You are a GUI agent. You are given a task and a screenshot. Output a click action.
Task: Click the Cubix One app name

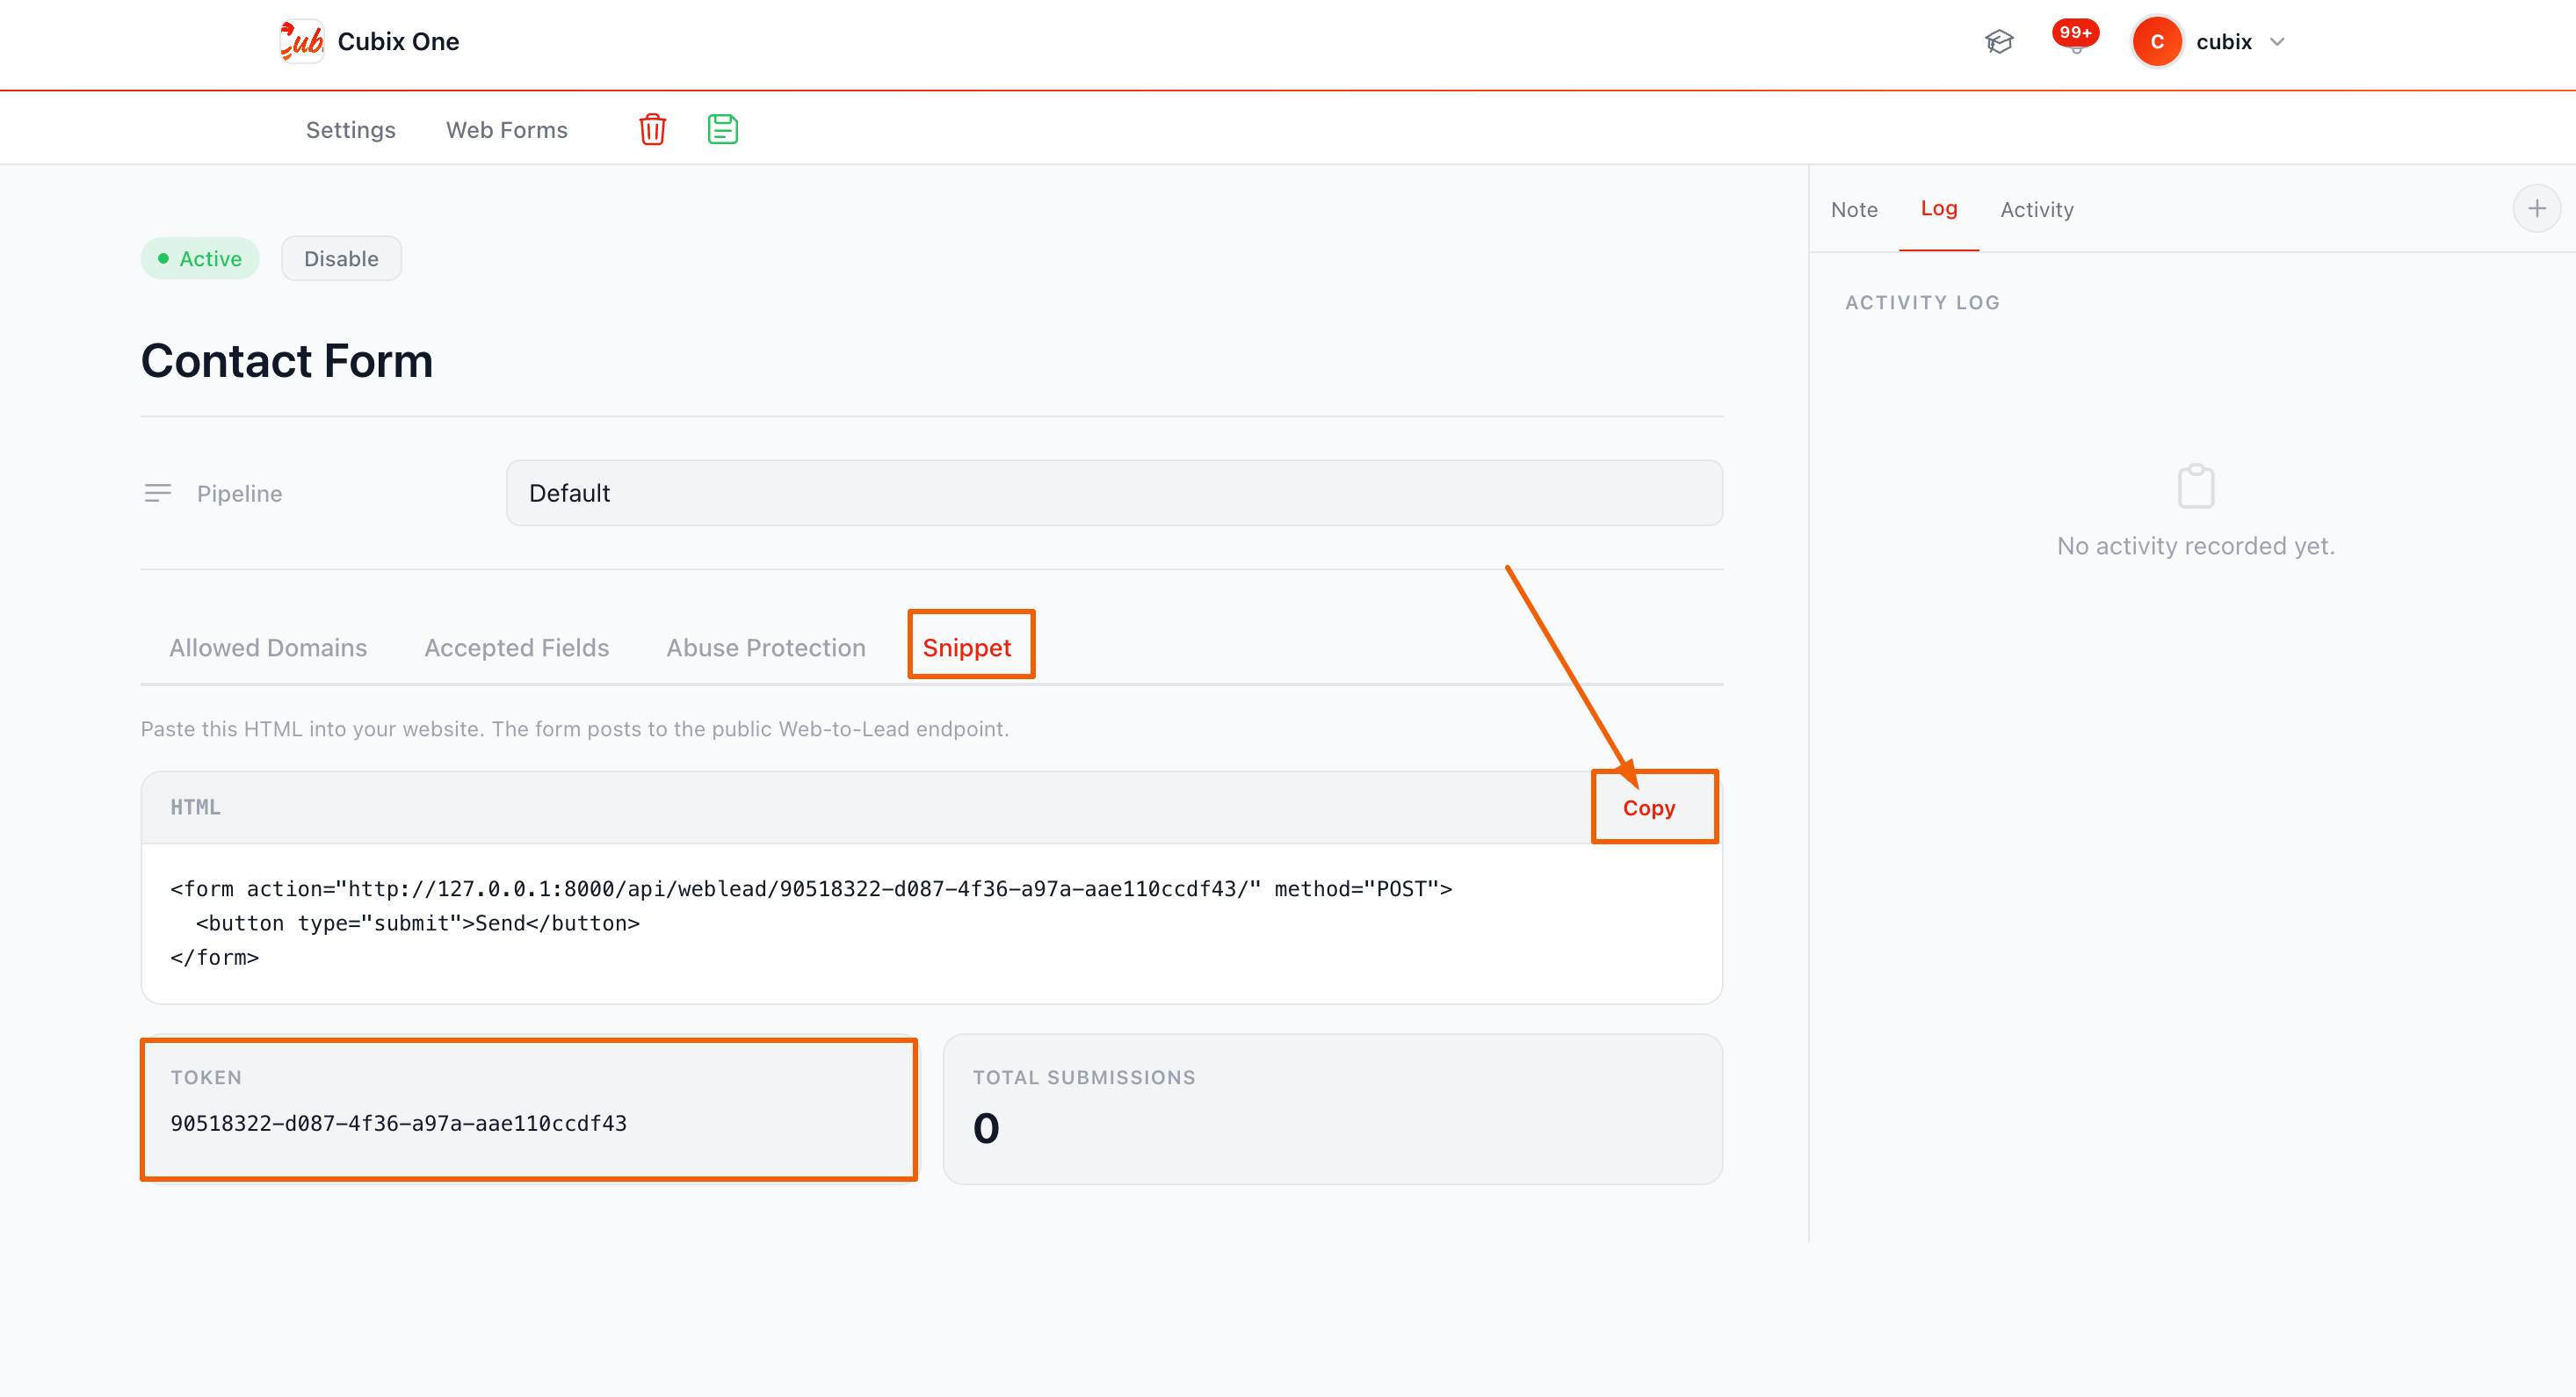pos(398,42)
